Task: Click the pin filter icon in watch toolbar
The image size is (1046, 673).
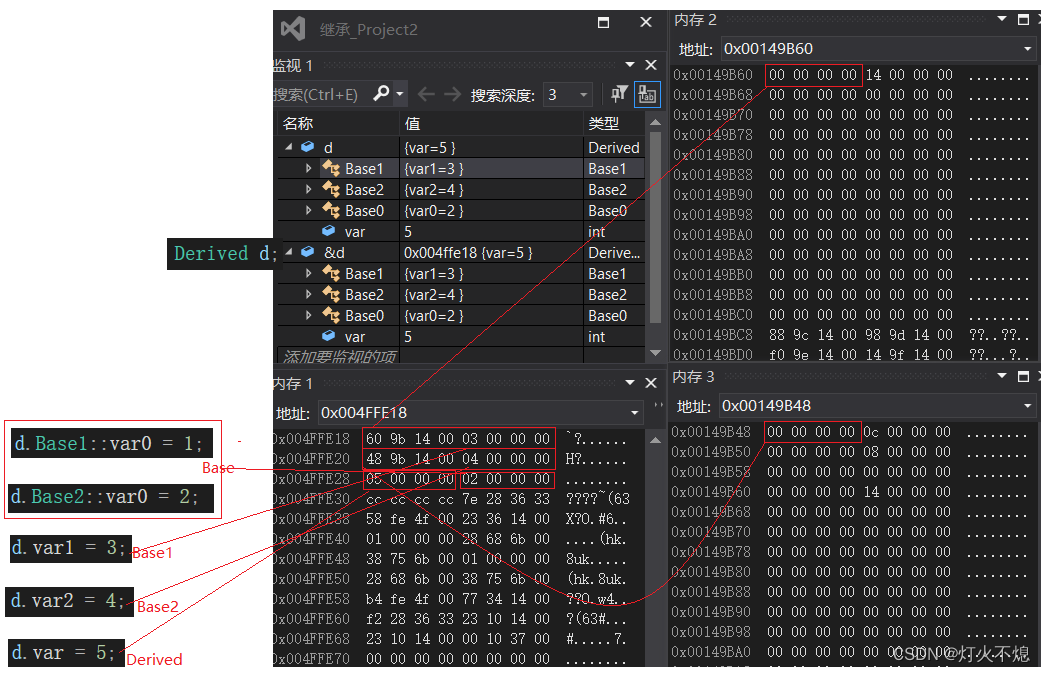Action: pos(619,94)
